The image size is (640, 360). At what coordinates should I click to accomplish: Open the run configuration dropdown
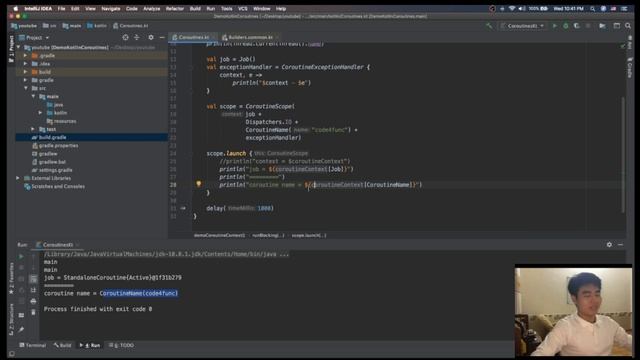(x=523, y=26)
